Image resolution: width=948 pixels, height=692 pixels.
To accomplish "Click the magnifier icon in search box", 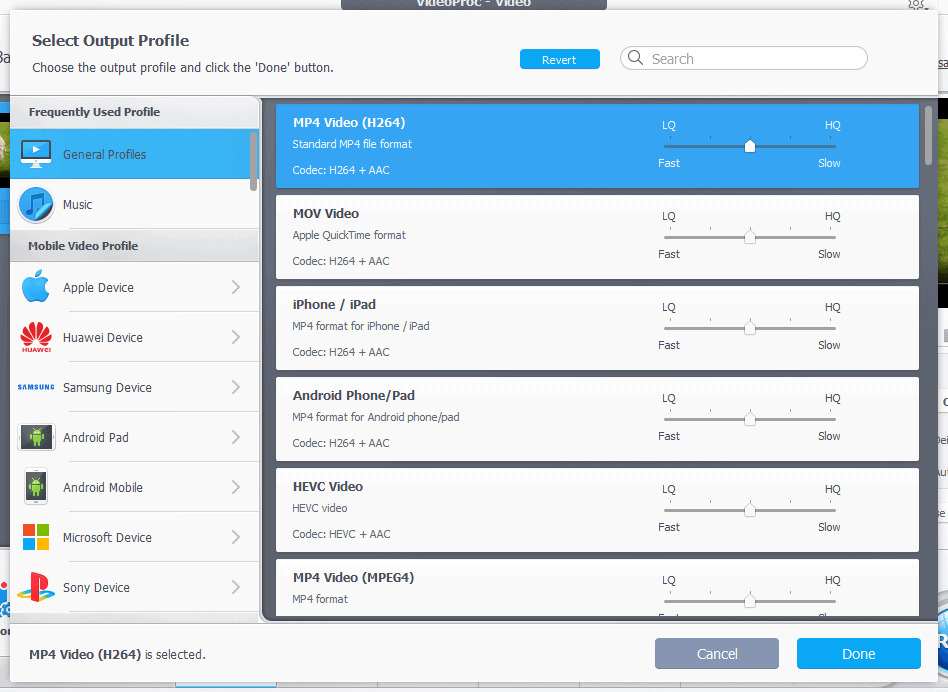I will pos(635,57).
